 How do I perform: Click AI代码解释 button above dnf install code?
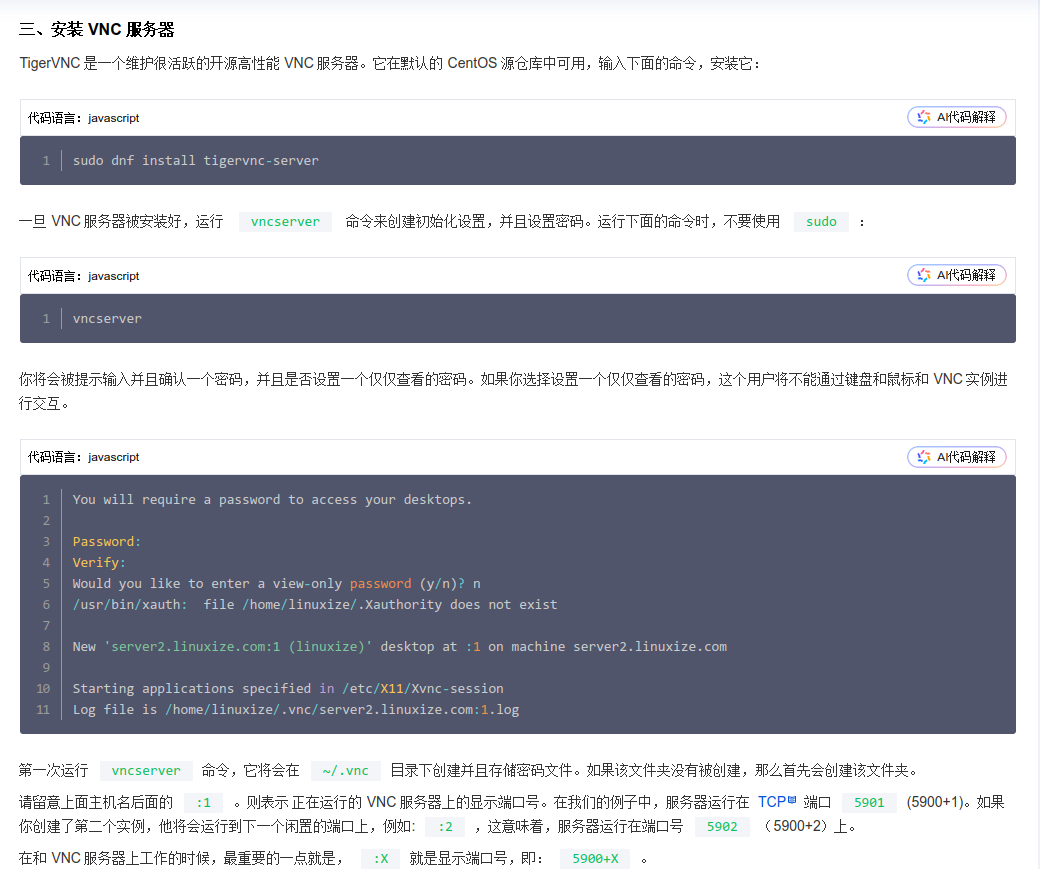[x=956, y=117]
